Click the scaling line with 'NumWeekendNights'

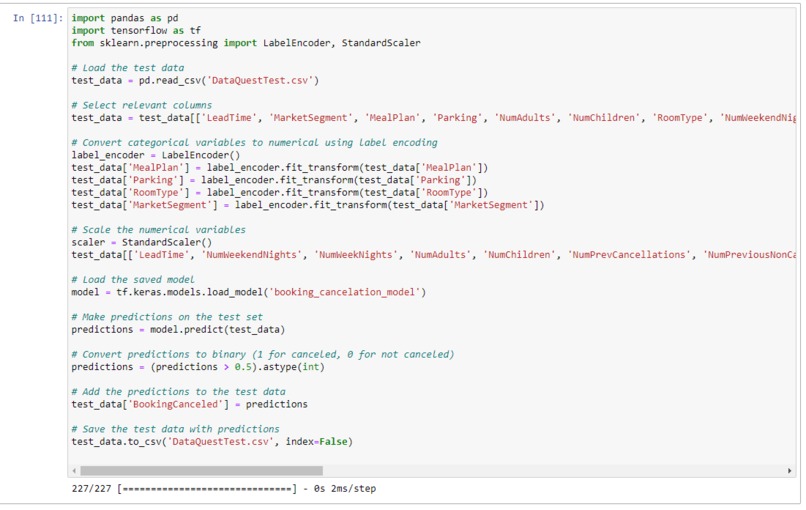pos(433,254)
